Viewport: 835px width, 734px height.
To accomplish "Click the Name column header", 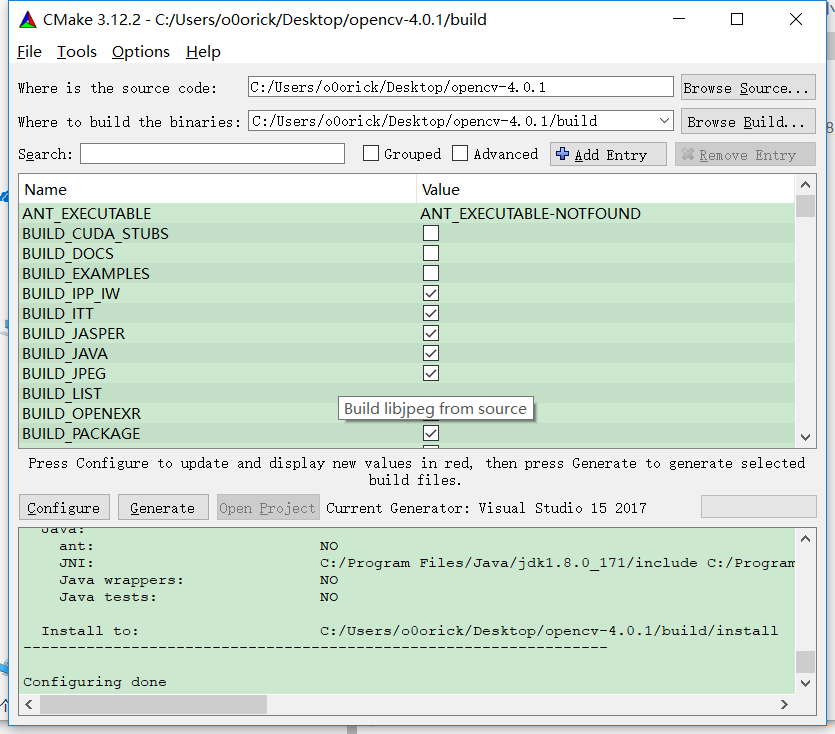I will pos(217,189).
